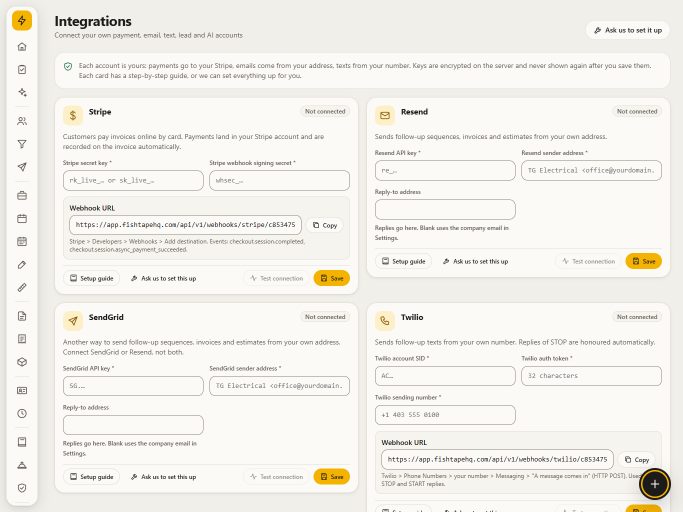Test the SendGrid connection

coord(277,477)
